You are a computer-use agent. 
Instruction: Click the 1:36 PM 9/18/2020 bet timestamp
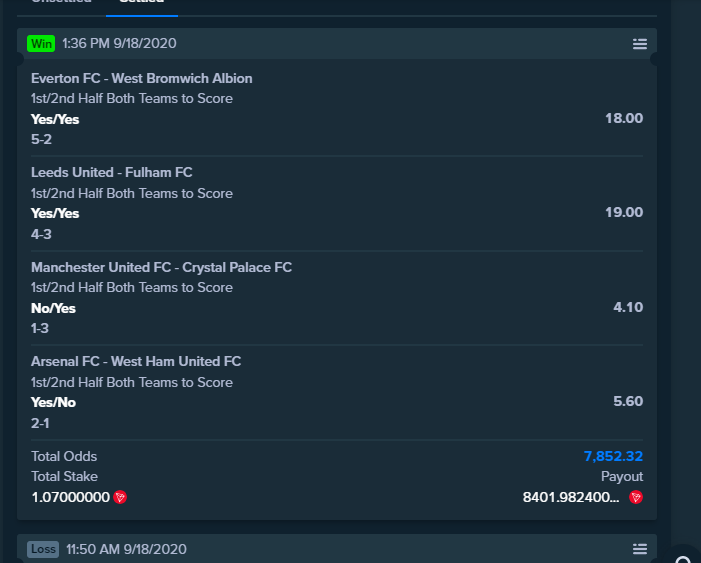(x=119, y=43)
